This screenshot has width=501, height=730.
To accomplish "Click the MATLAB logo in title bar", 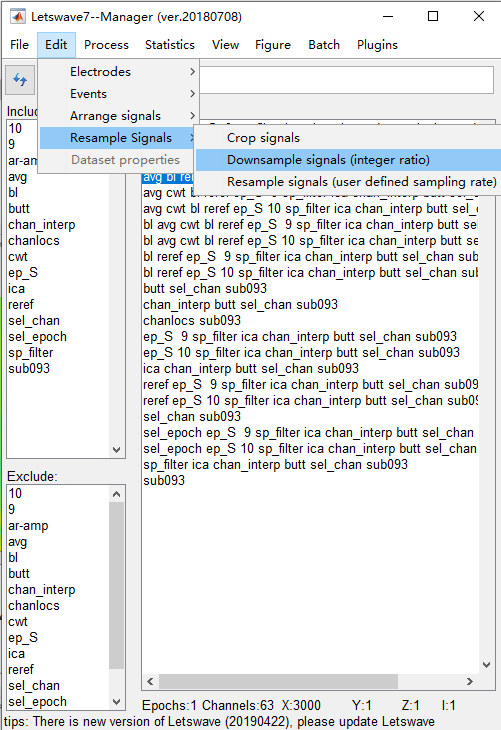I will 18,17.
